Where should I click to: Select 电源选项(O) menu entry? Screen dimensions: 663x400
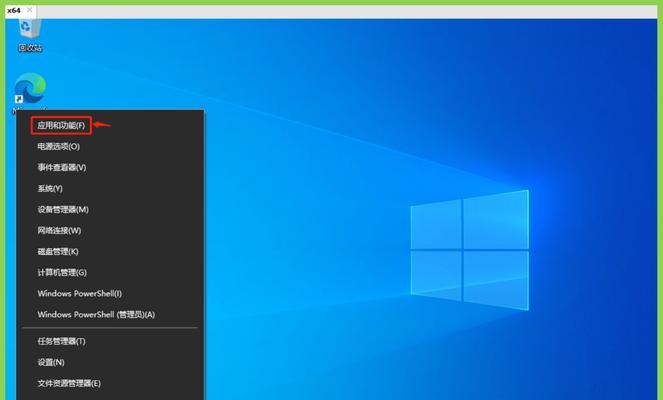(x=58, y=146)
